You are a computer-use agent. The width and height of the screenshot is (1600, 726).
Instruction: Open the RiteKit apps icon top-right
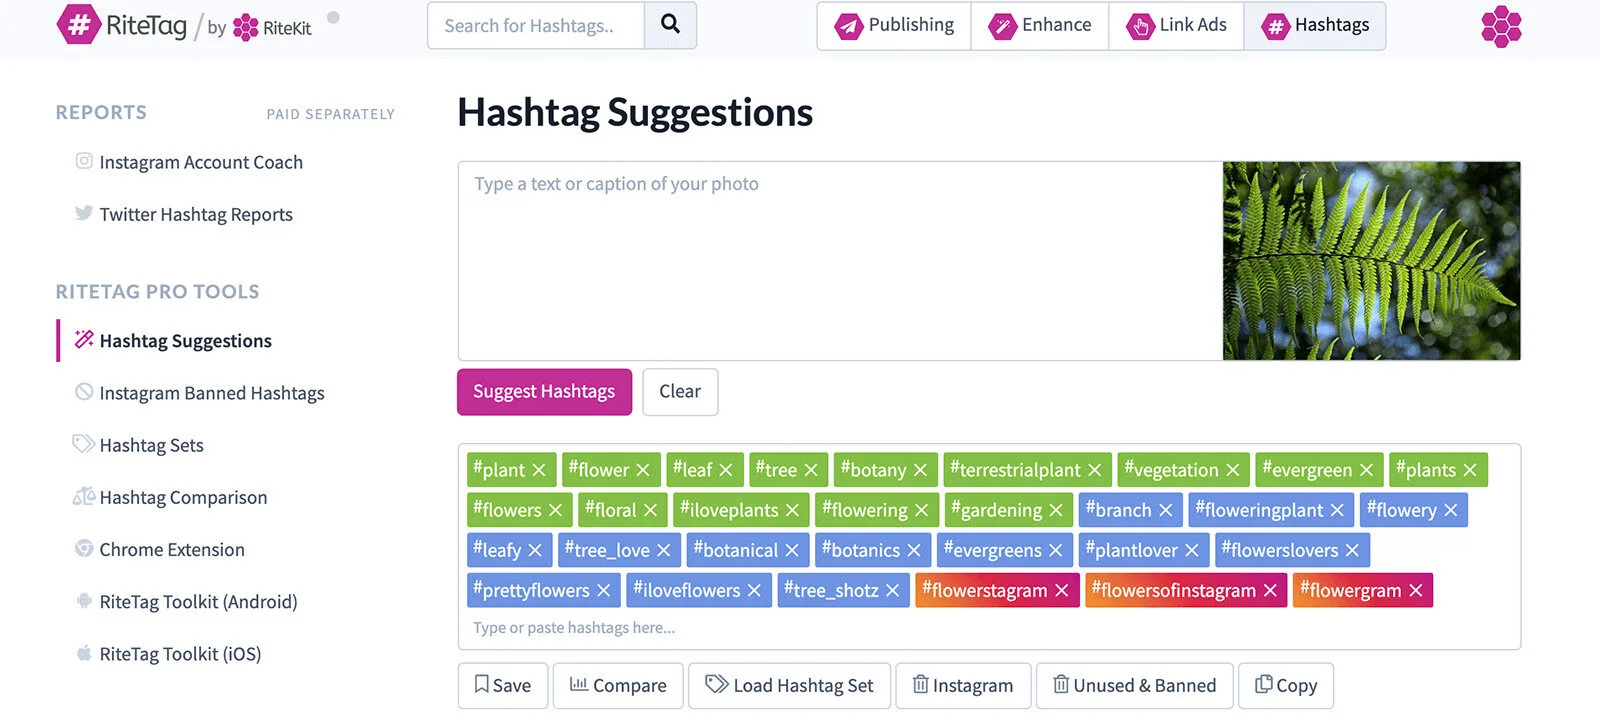point(1501,27)
